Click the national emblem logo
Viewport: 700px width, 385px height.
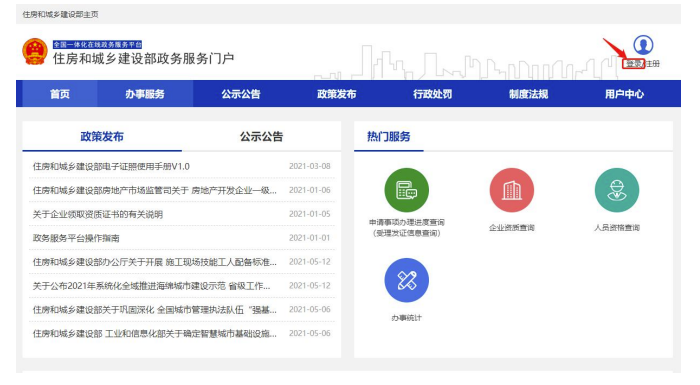pyautogui.click(x=35, y=51)
